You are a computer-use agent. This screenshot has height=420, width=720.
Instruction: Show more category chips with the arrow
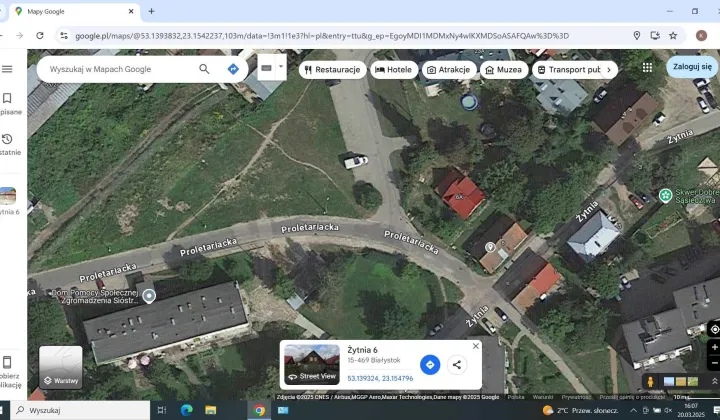[609, 70]
